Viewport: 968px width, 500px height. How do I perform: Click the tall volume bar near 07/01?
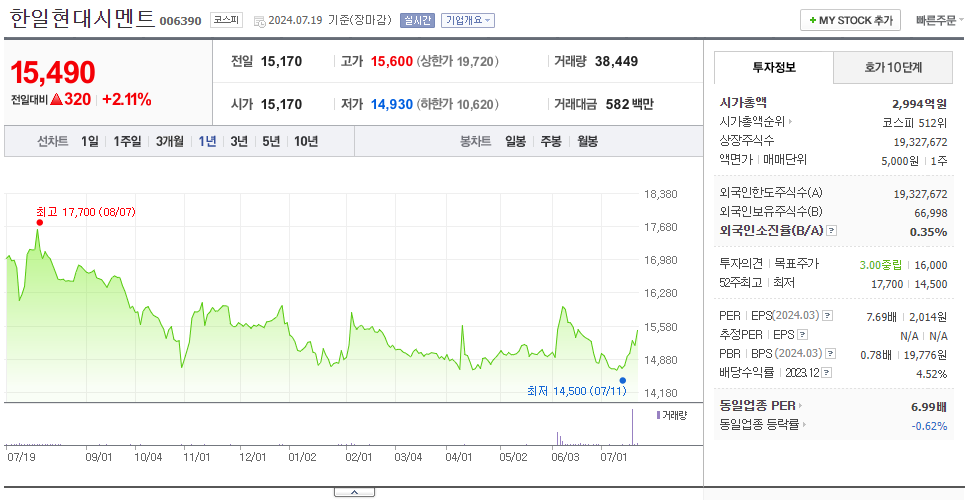click(x=632, y=427)
